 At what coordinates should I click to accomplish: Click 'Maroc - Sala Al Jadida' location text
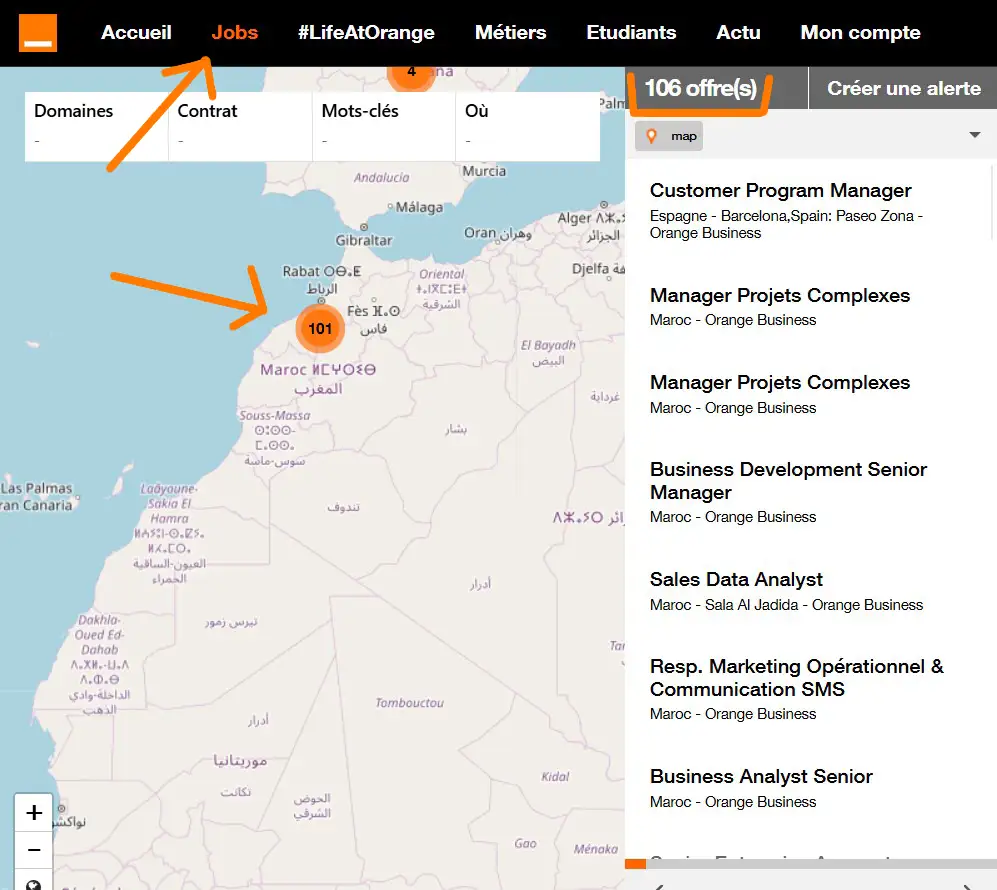(724, 605)
